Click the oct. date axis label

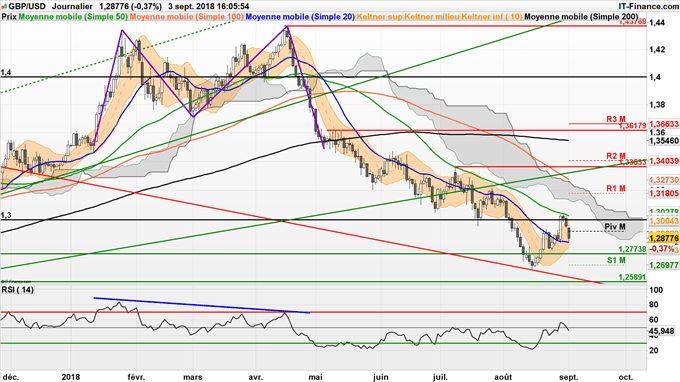coord(625,377)
